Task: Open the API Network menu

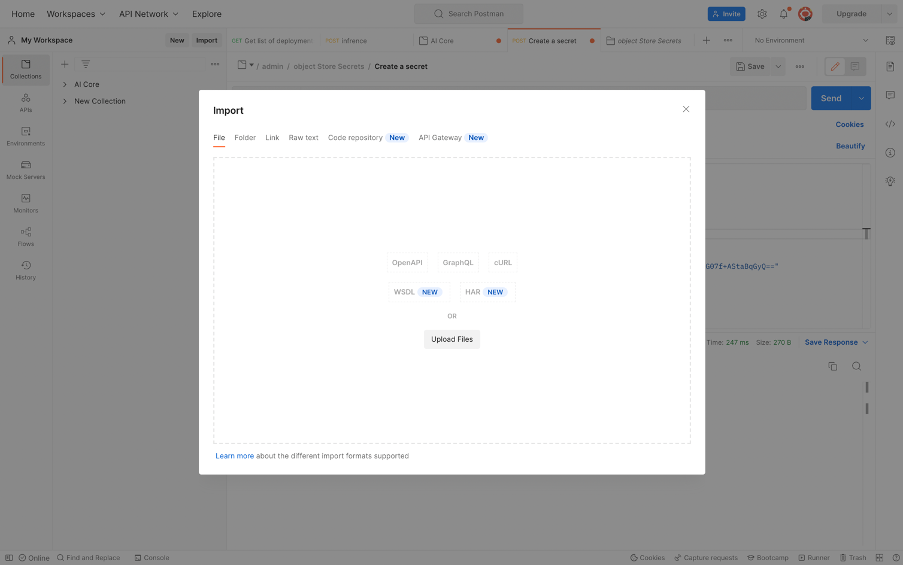Action: click(x=149, y=14)
